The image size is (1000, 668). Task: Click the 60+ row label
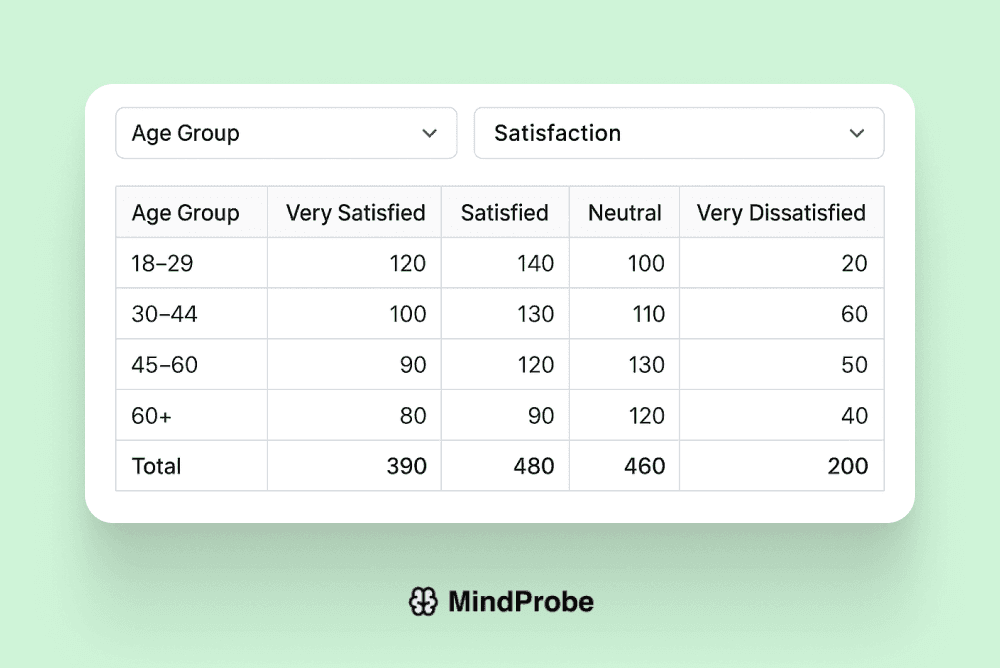[x=149, y=414]
